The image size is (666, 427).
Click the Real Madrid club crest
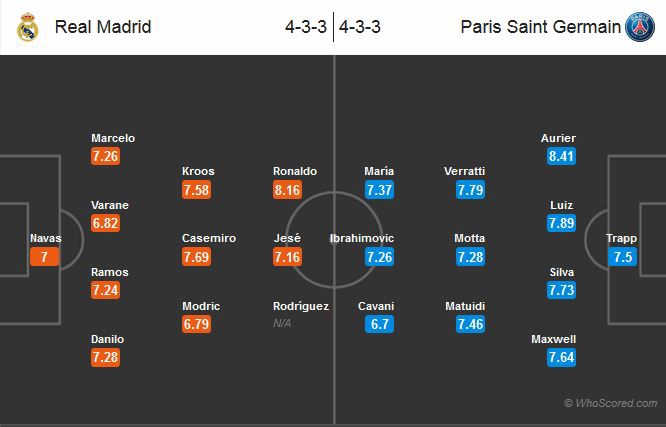pos(26,27)
